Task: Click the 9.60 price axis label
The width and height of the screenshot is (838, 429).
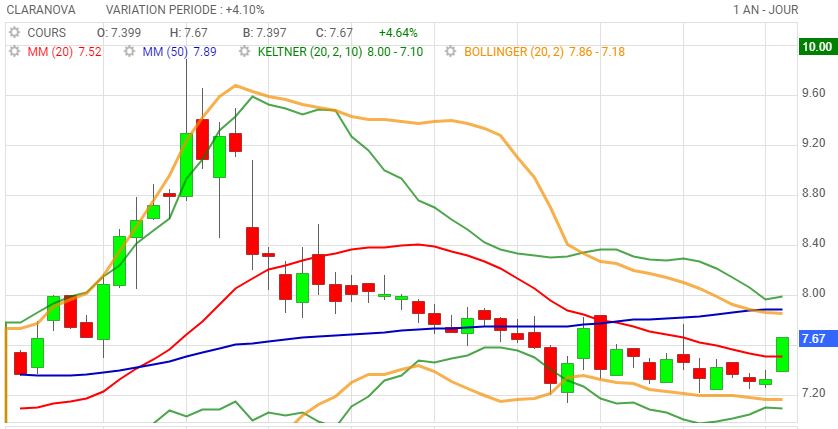Action: [x=814, y=93]
